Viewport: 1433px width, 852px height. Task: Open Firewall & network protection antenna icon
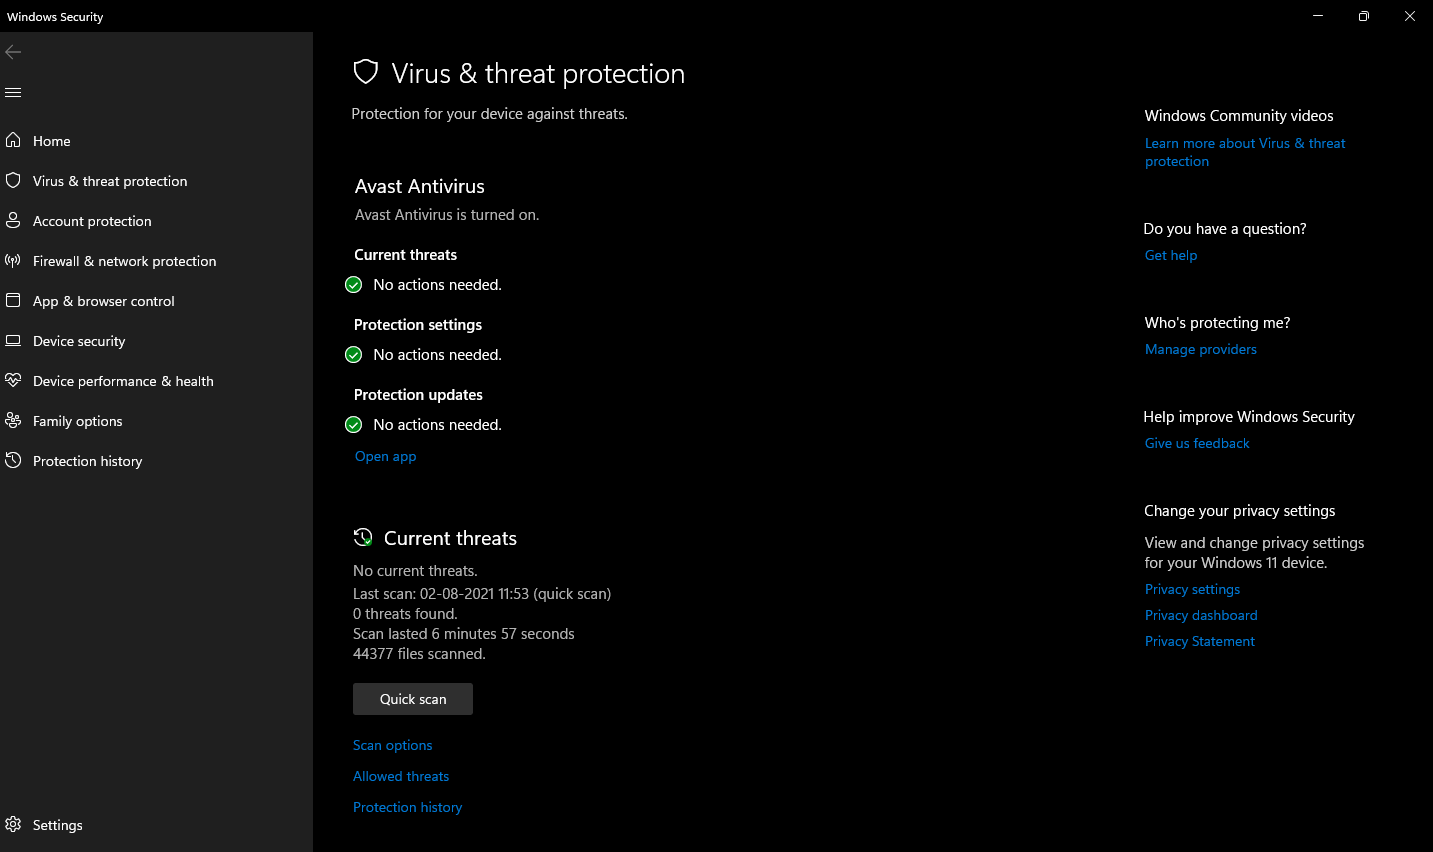(13, 260)
